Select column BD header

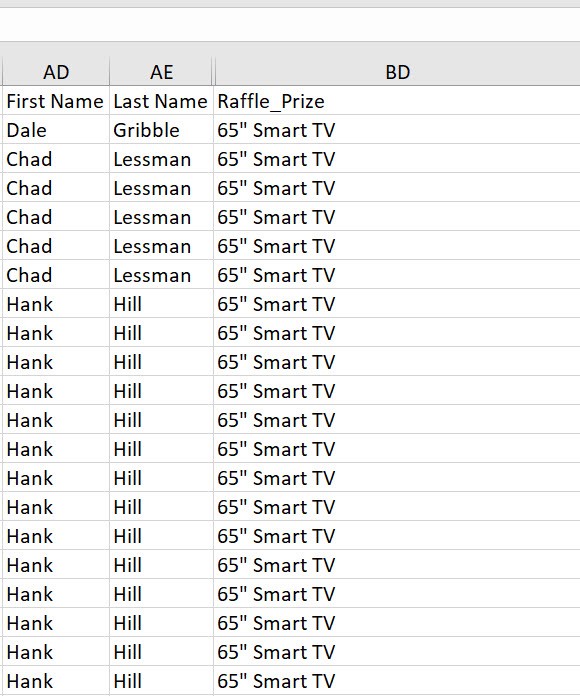point(397,71)
